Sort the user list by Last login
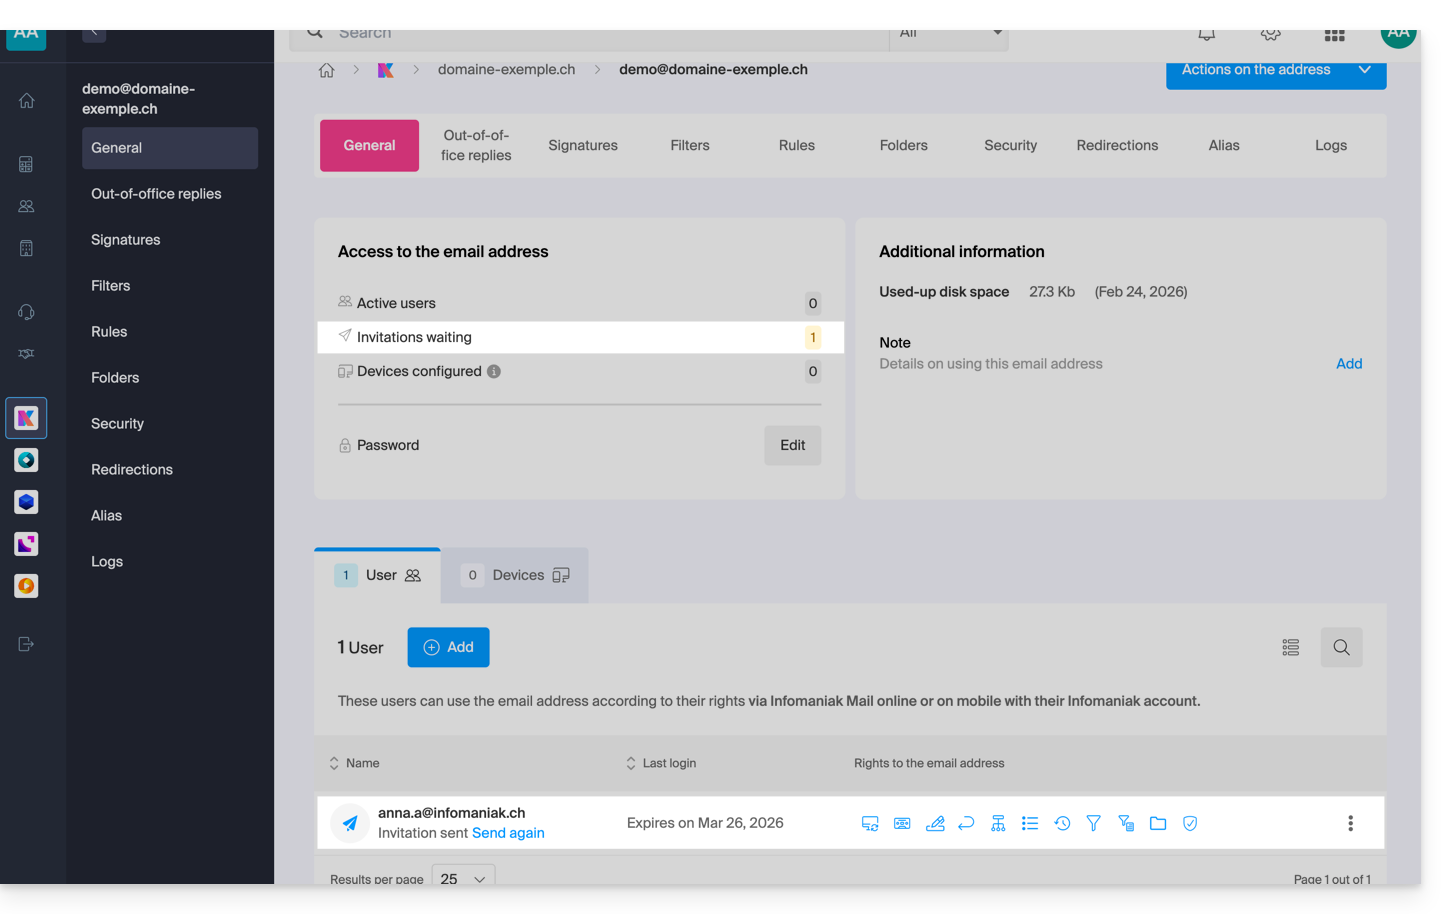This screenshot has width=1451, height=914. coord(661,763)
